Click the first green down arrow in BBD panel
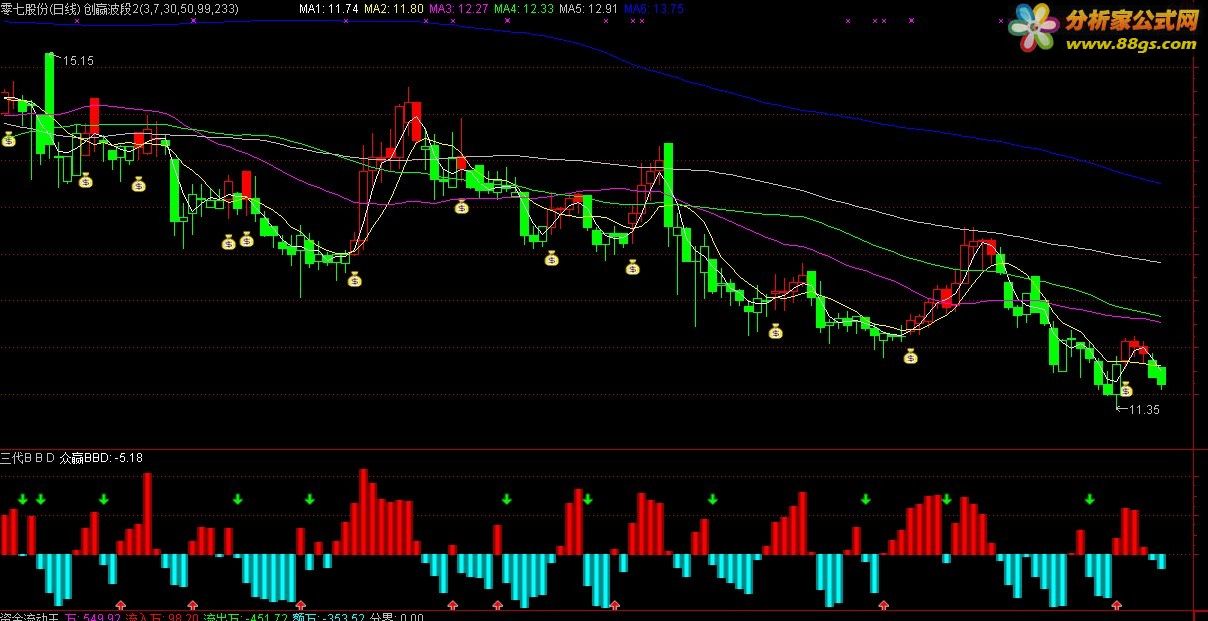 click(x=22, y=498)
